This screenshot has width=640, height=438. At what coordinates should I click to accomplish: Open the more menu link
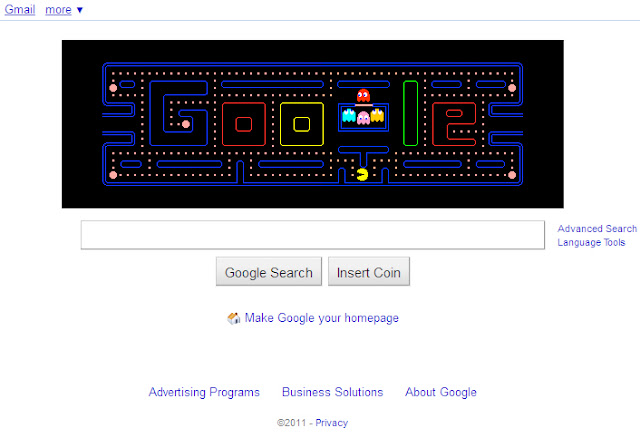[58, 10]
